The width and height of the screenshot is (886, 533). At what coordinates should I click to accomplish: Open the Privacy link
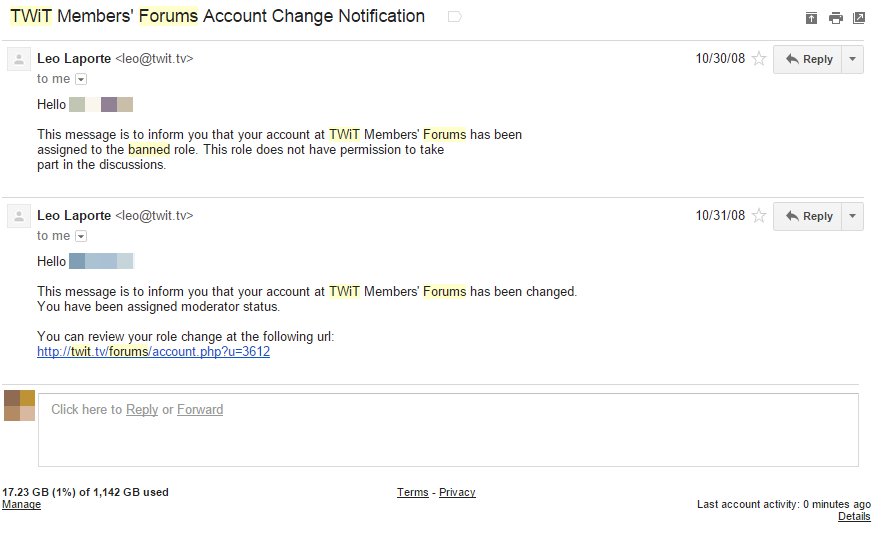click(457, 492)
